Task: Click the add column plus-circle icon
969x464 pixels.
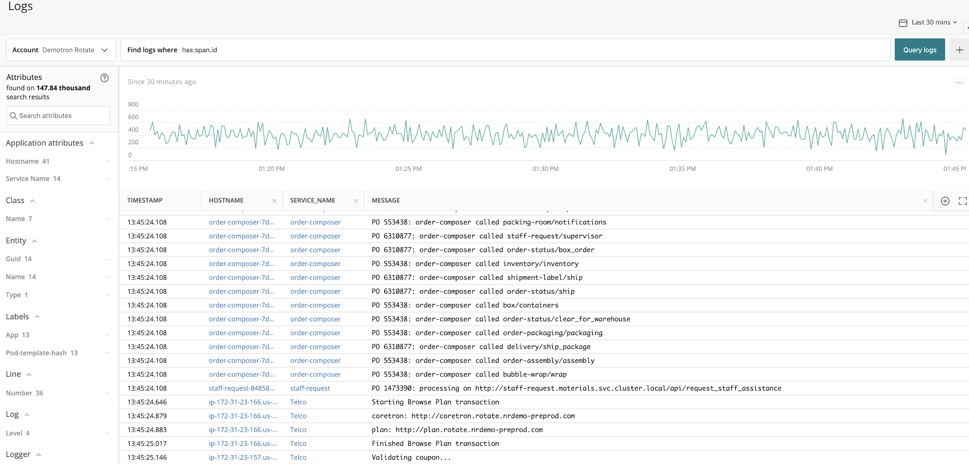Action: (x=945, y=201)
